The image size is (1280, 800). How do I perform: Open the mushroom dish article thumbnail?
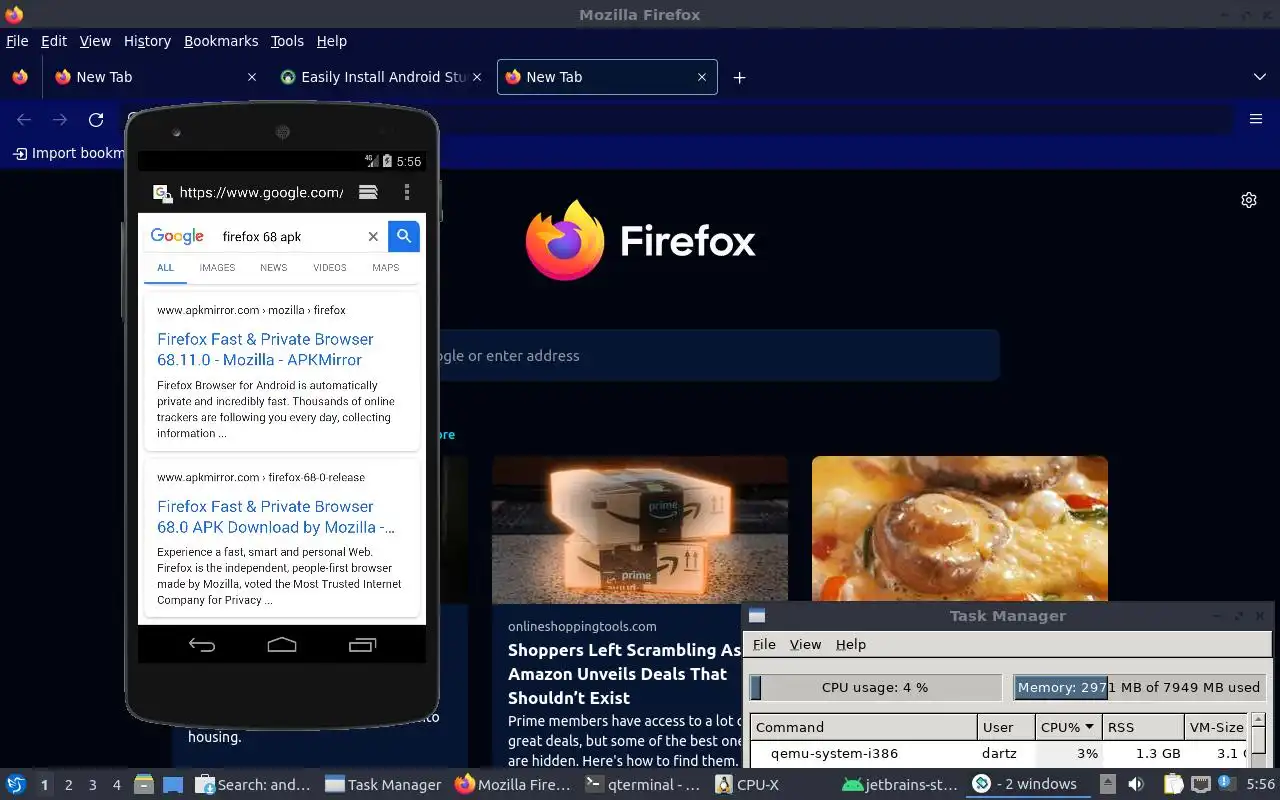coord(960,529)
